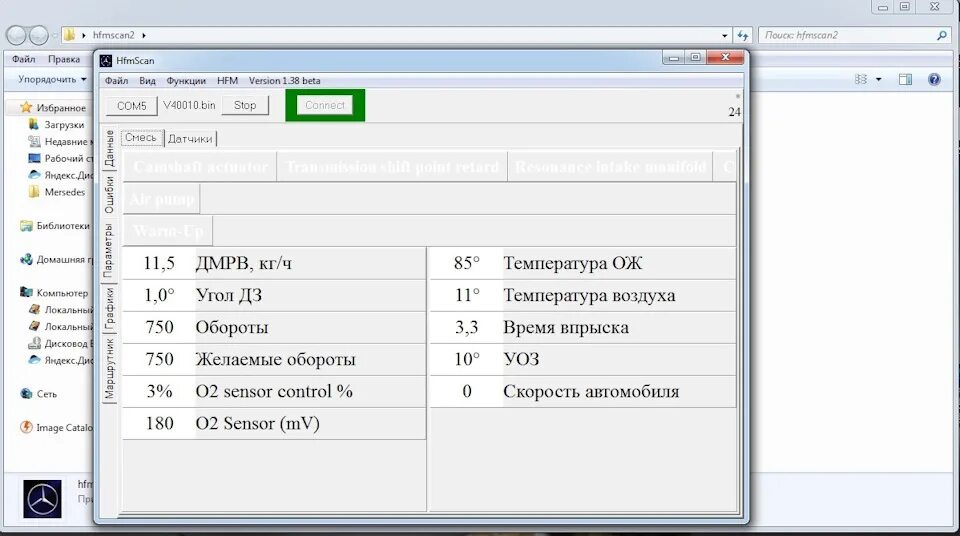Screen dimensions: 960x536
Task: Click the HfmScan title bar app icon
Action: [x=106, y=61]
